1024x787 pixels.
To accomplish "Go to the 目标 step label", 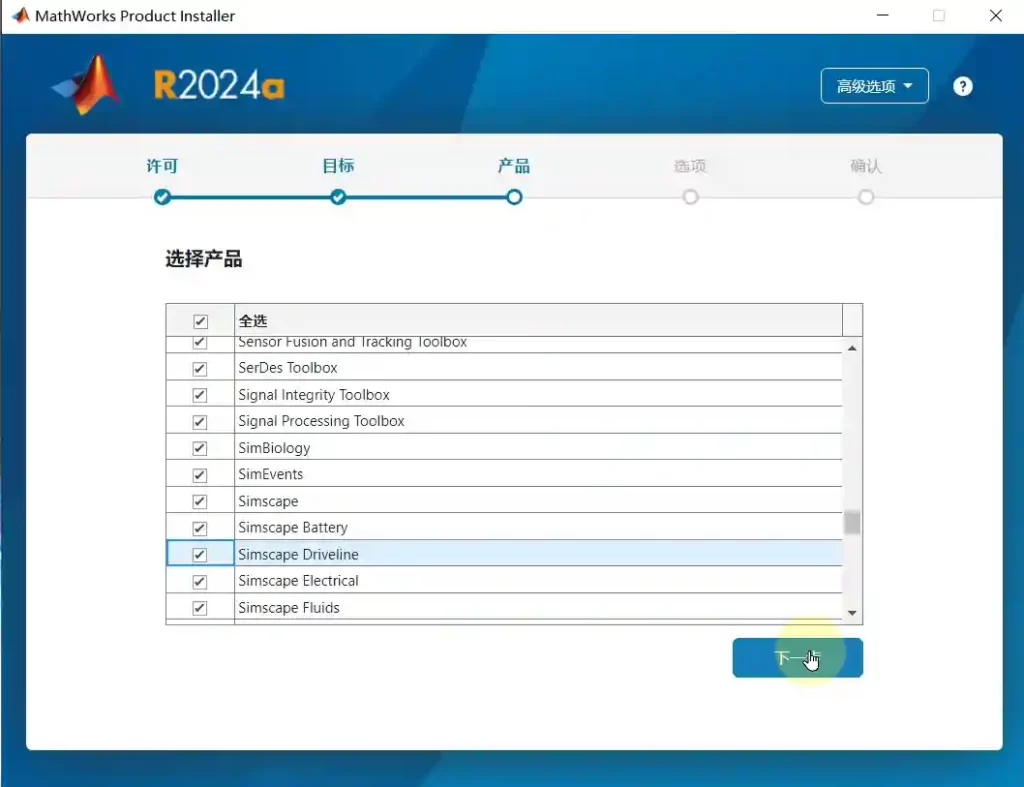I will (x=338, y=166).
